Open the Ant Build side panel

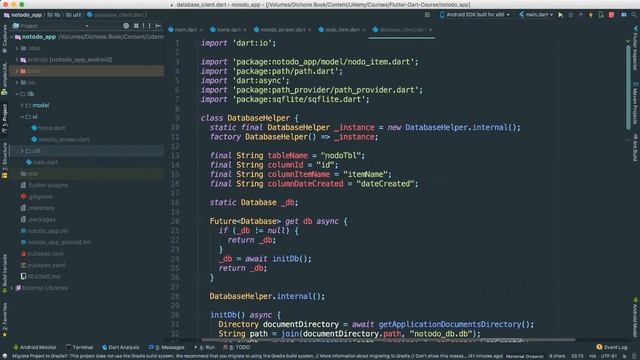click(x=635, y=148)
